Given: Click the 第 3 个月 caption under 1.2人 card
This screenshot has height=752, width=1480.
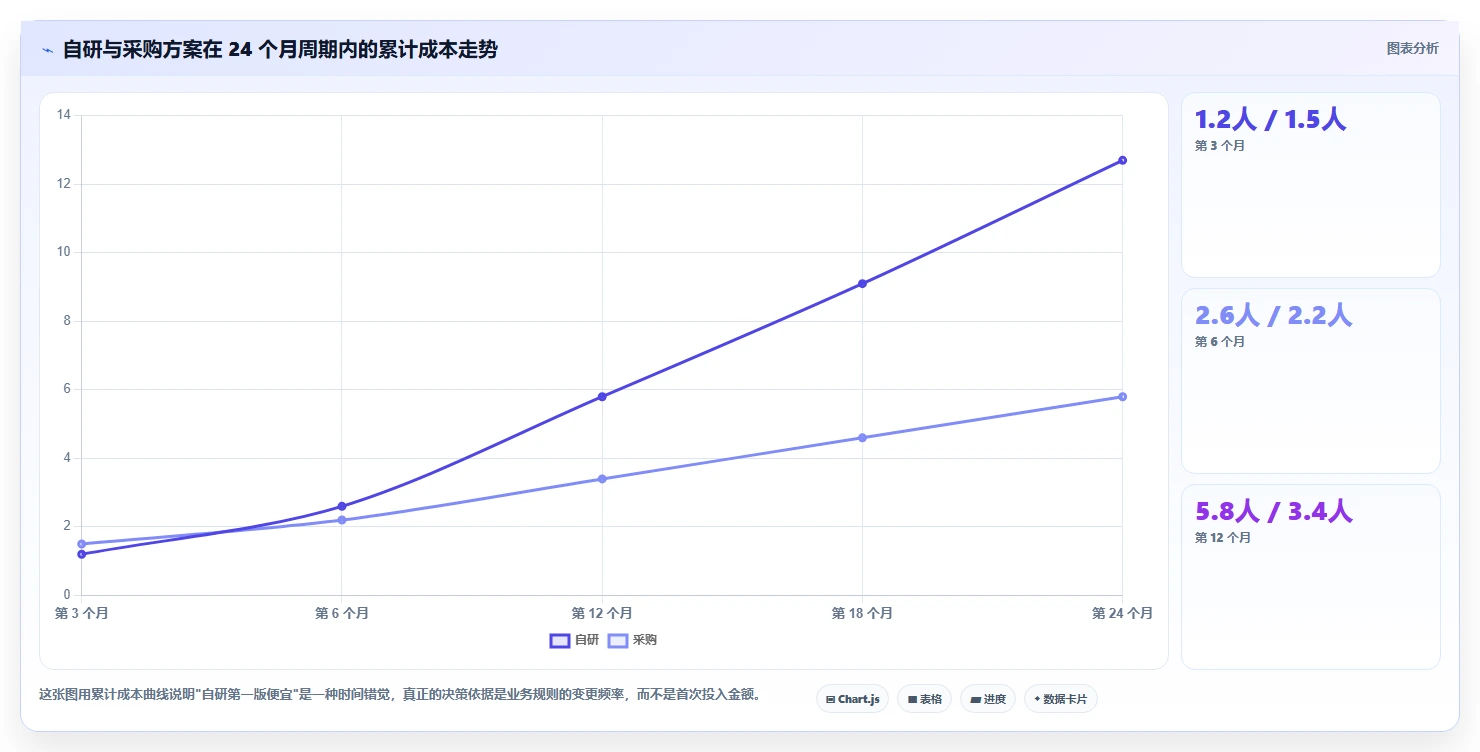Looking at the screenshot, I should tap(1220, 146).
